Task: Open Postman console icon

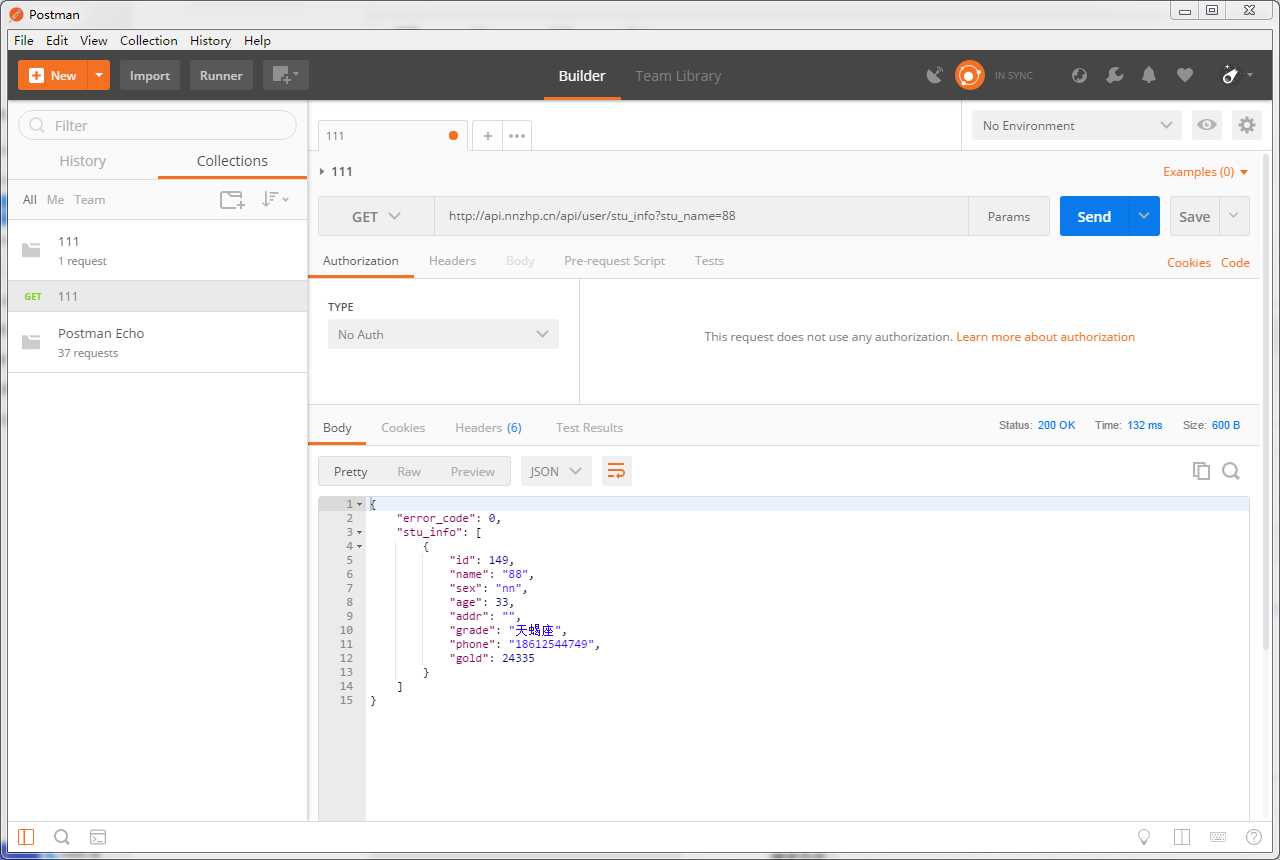Action: (x=98, y=837)
